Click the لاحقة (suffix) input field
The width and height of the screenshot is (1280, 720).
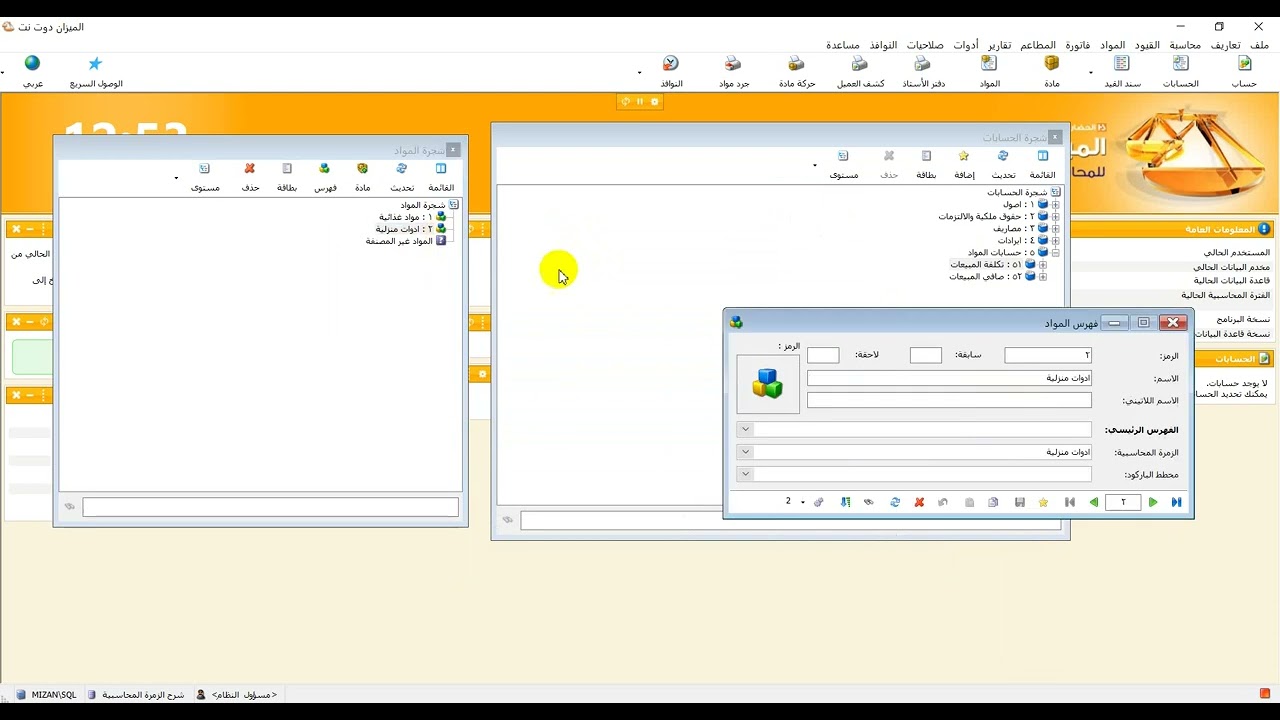(823, 355)
